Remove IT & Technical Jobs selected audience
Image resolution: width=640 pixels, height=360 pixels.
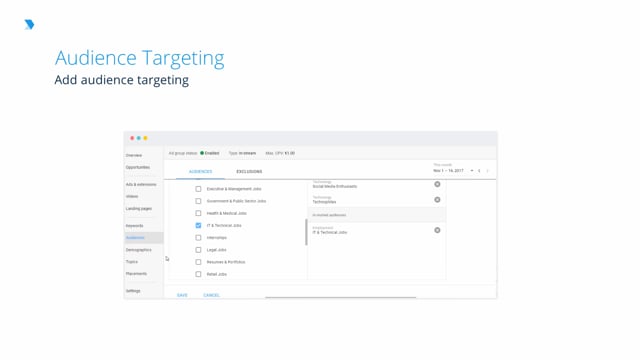tap(437, 230)
